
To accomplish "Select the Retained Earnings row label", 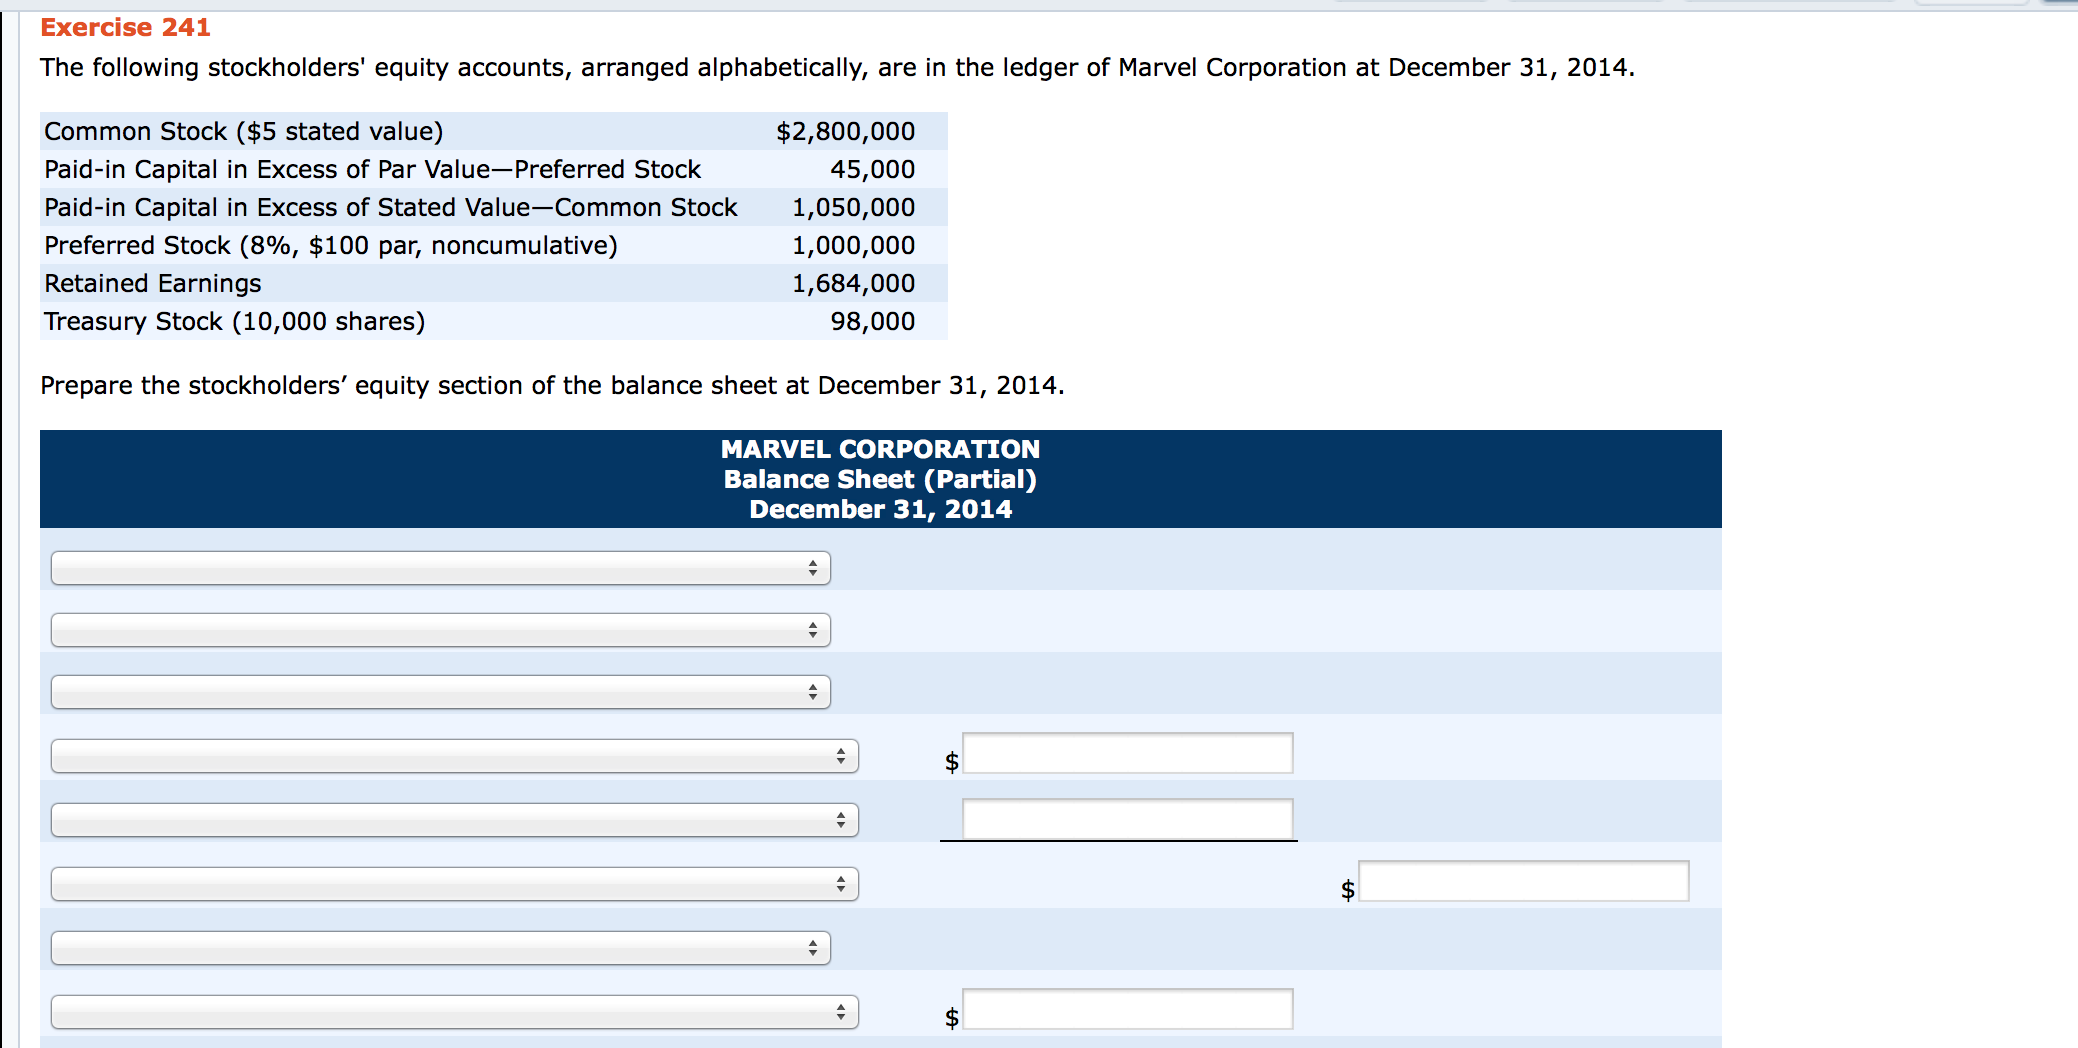I will [x=153, y=283].
